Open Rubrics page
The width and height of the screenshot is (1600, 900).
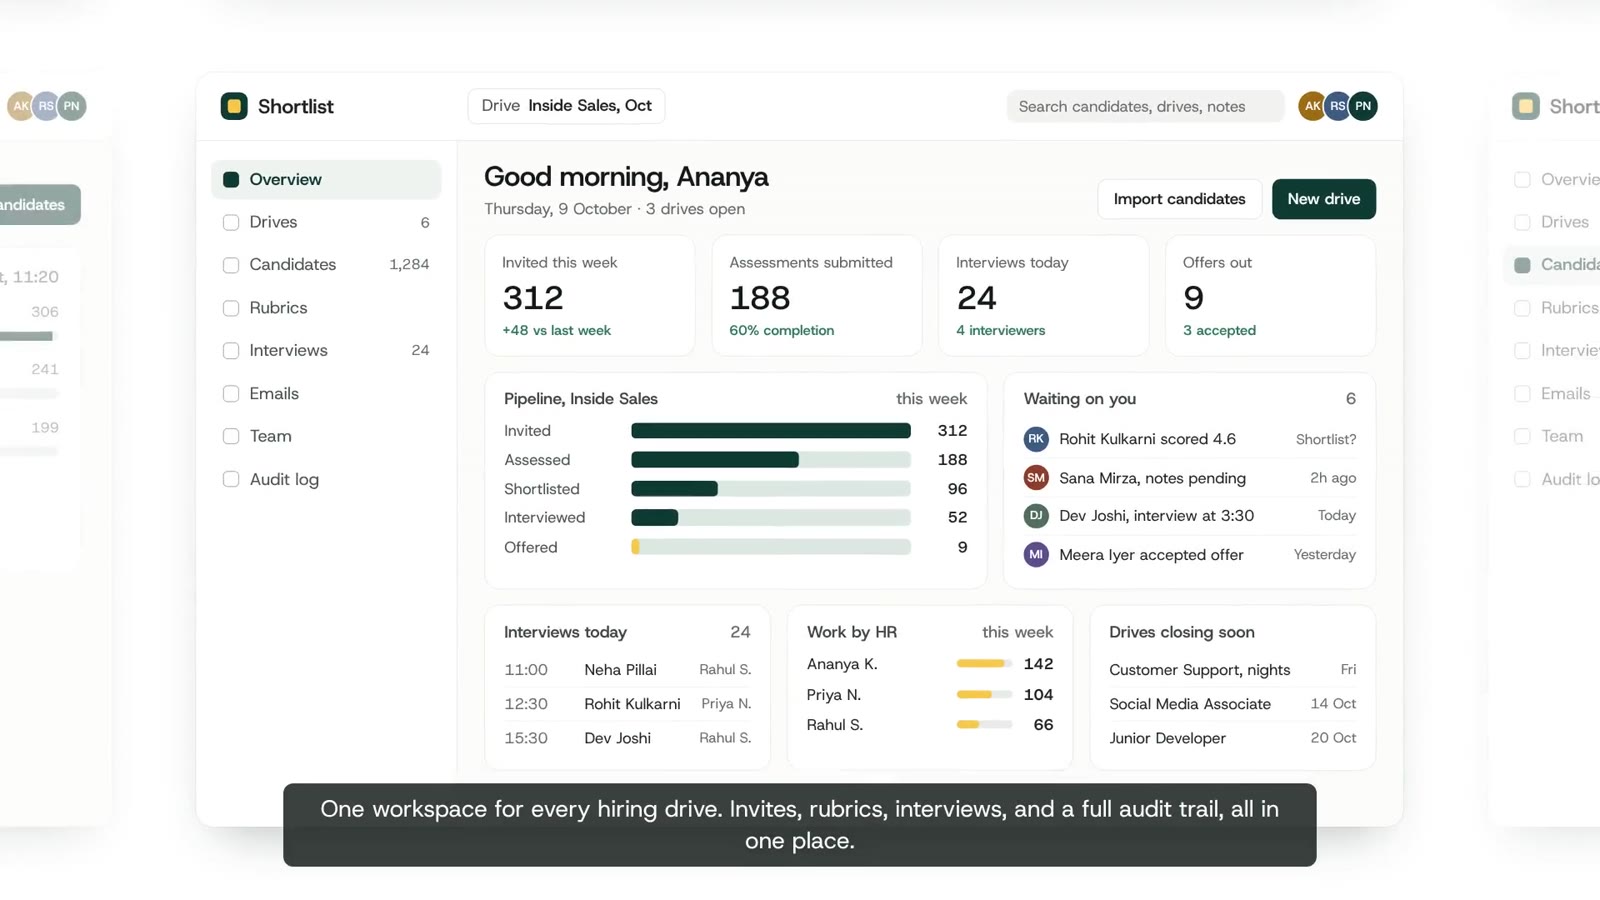click(x=326, y=308)
